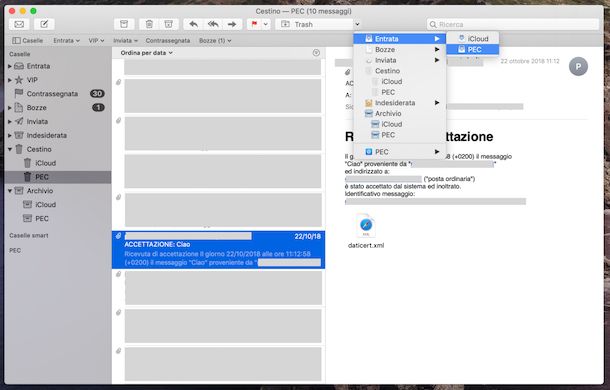Viewport: 610px width, 390px height.
Task: Click the Flagged count badge 30
Action: 97,93
